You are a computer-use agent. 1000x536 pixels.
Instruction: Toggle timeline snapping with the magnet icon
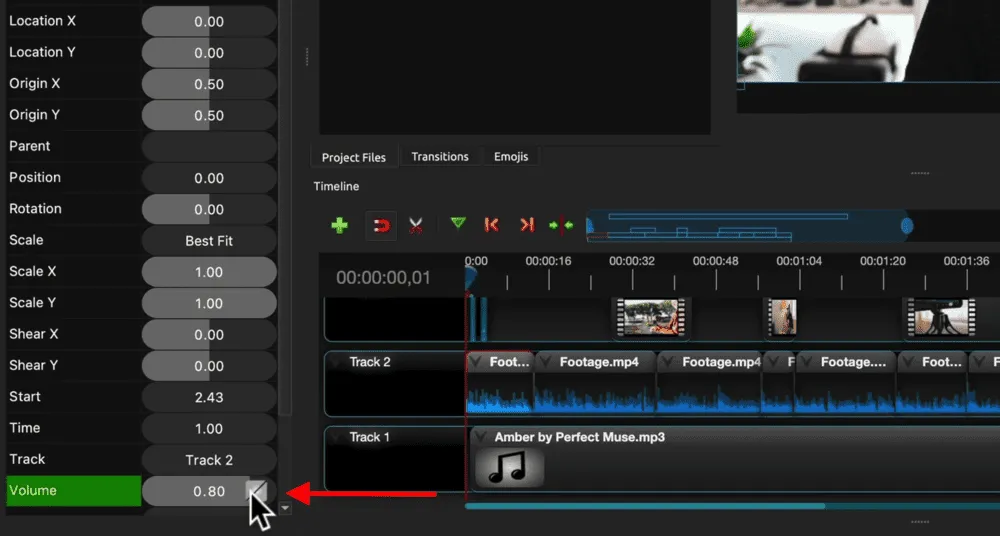coord(381,226)
